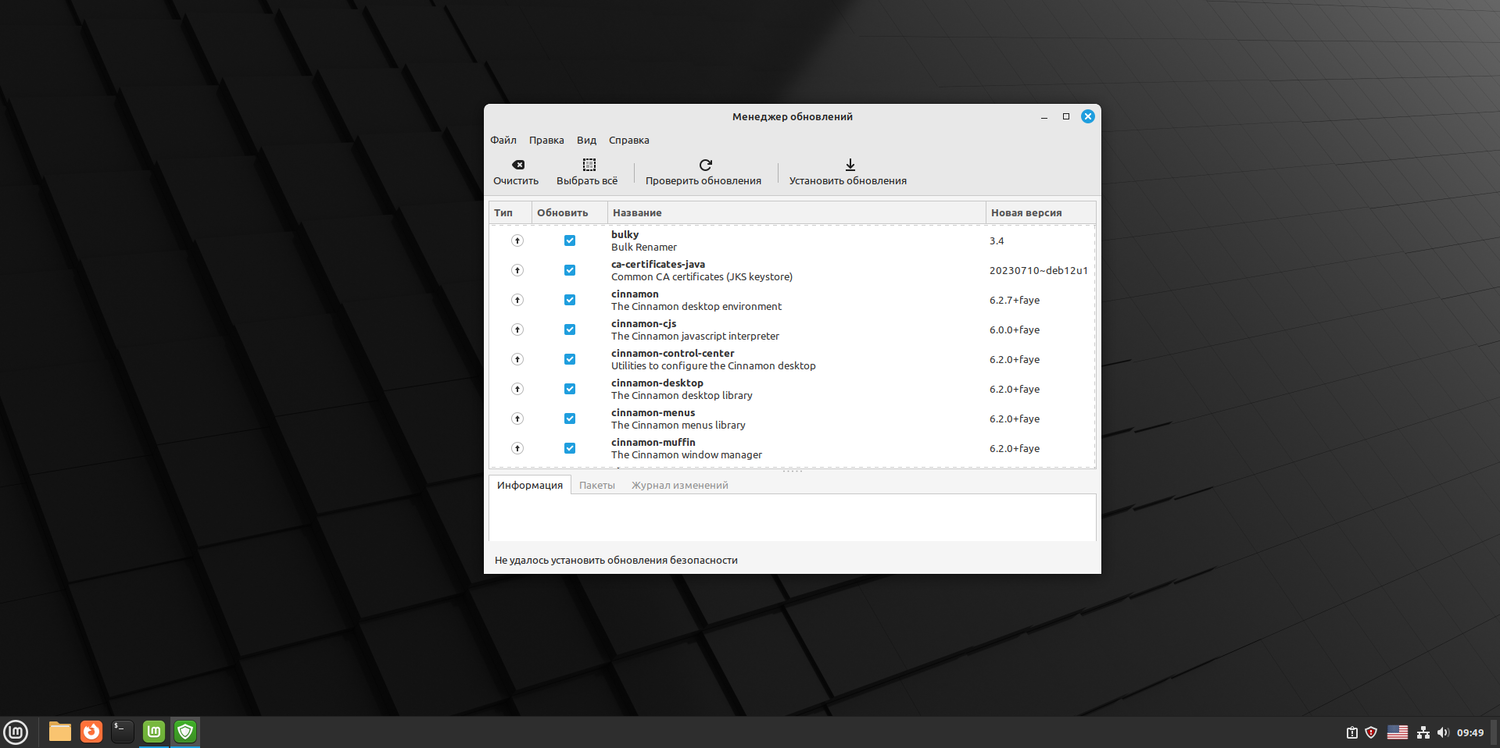The height and width of the screenshot is (748, 1500).
Task: Select the cinnamon-menus package name
Action: pos(653,413)
